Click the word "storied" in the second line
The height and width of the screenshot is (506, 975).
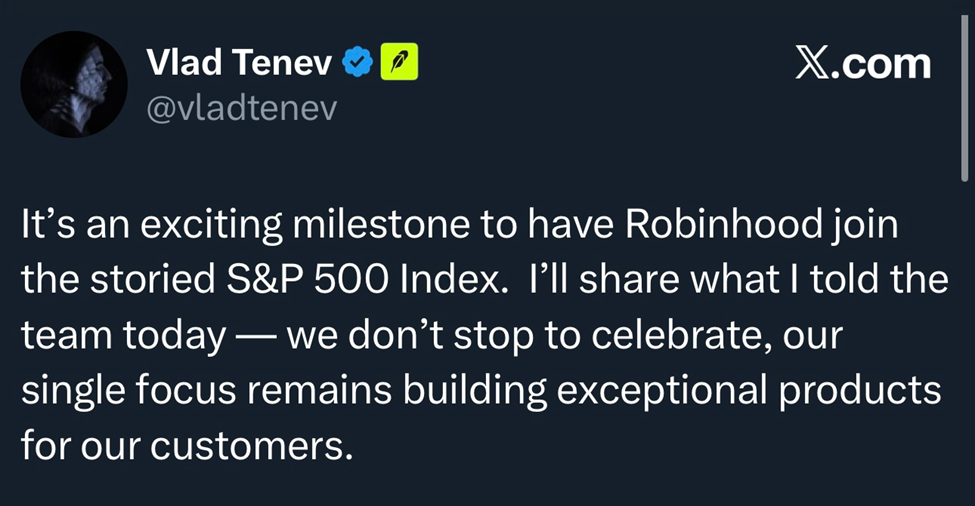tap(152, 280)
